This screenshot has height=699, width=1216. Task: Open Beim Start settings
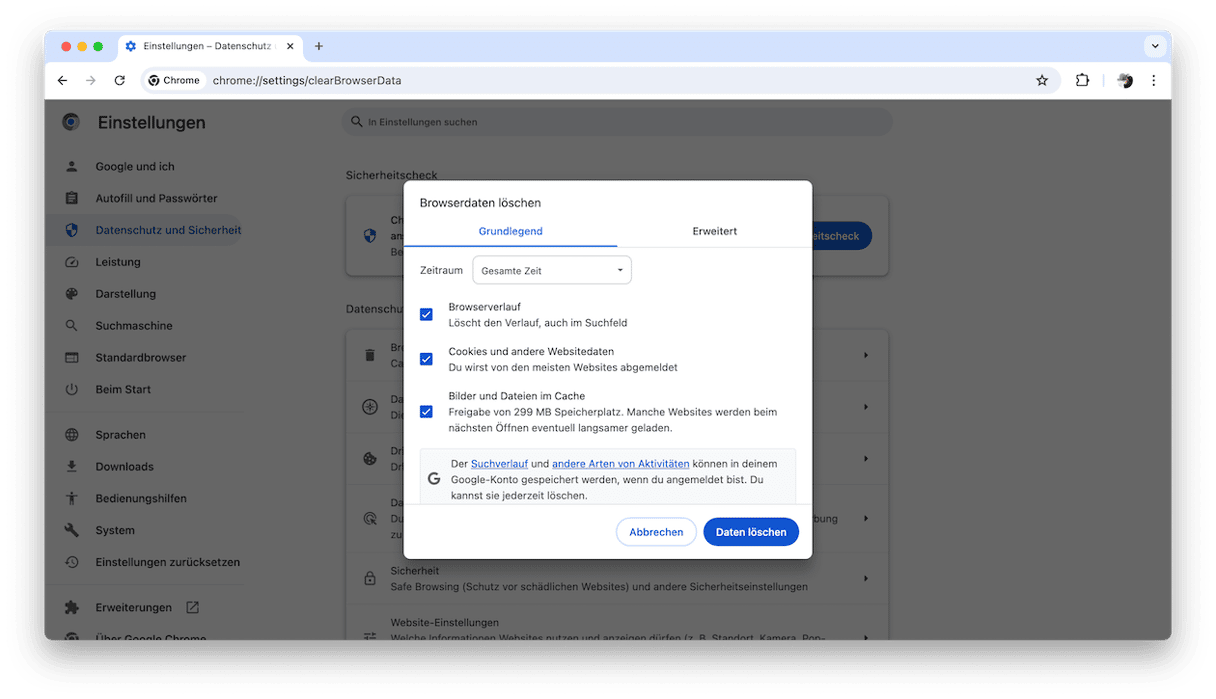point(123,390)
